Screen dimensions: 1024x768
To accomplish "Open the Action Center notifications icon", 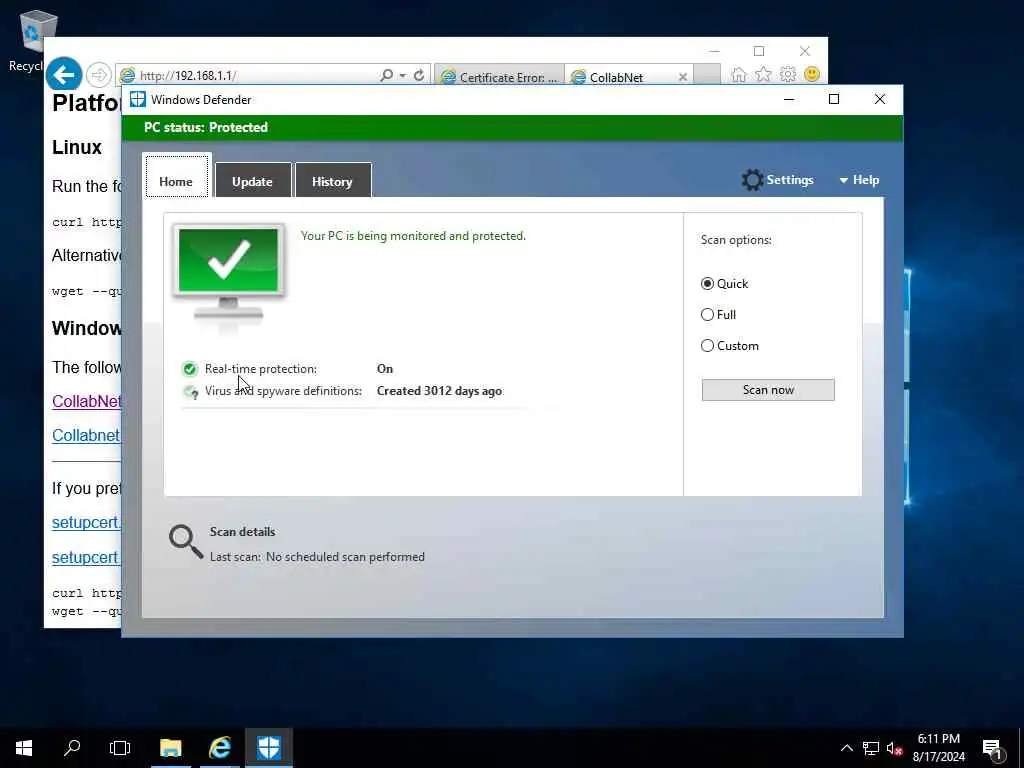I will point(993,750).
